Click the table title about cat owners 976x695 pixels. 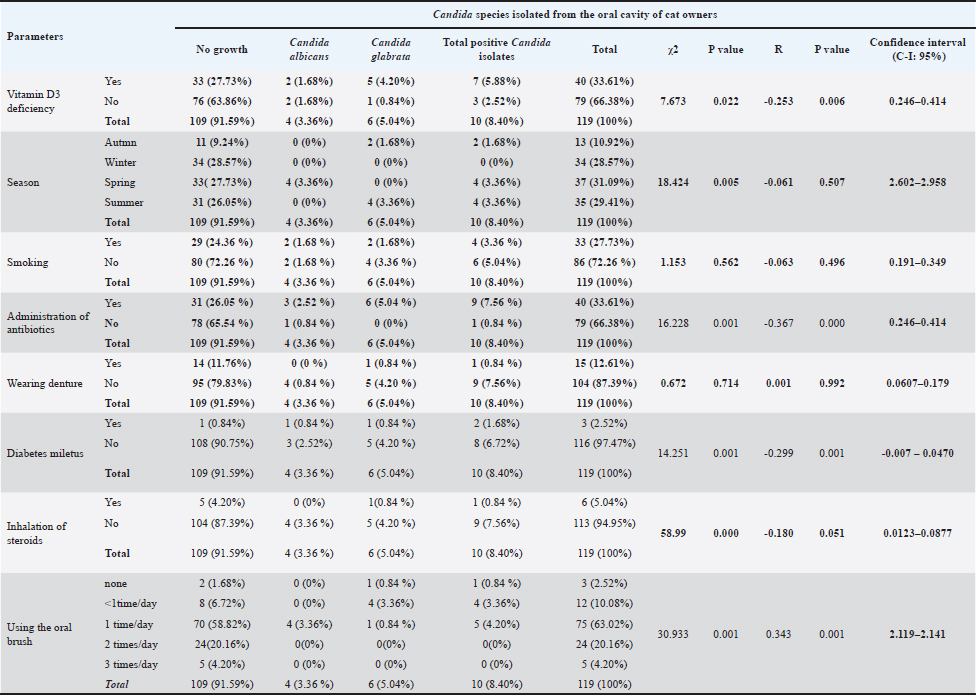click(x=573, y=14)
